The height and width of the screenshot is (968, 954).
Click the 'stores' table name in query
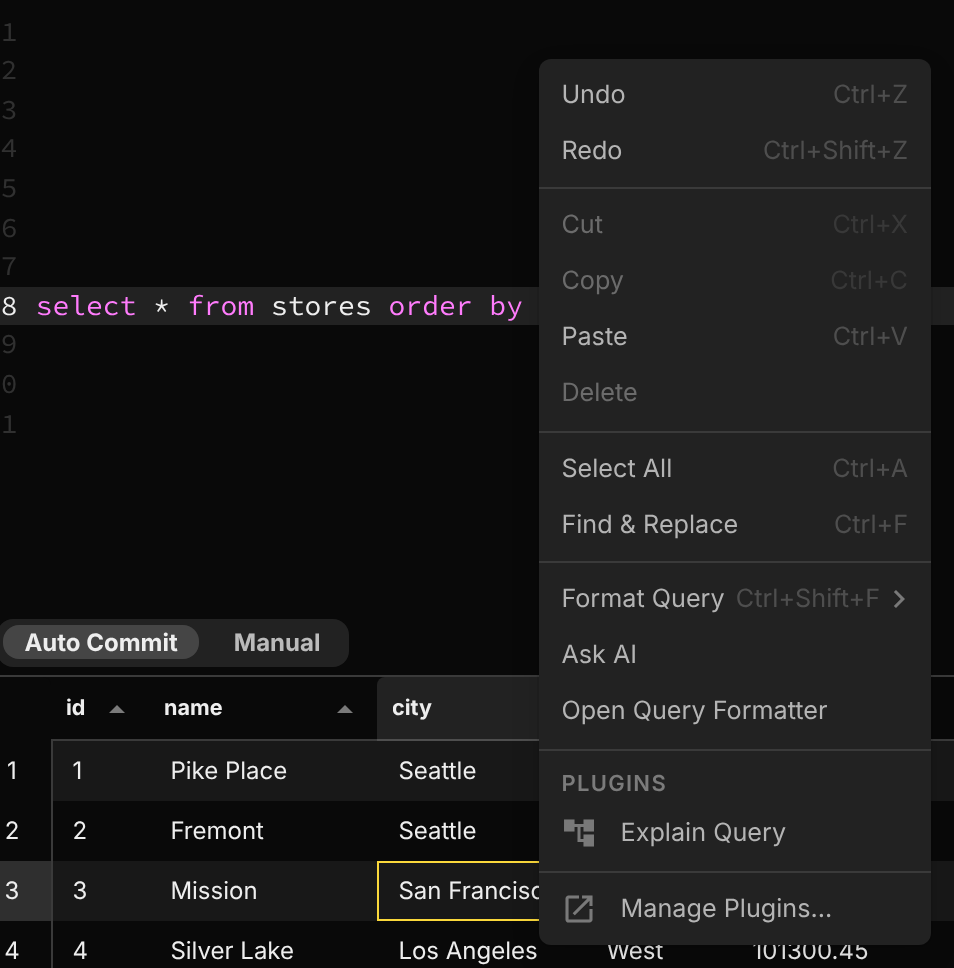(x=321, y=307)
